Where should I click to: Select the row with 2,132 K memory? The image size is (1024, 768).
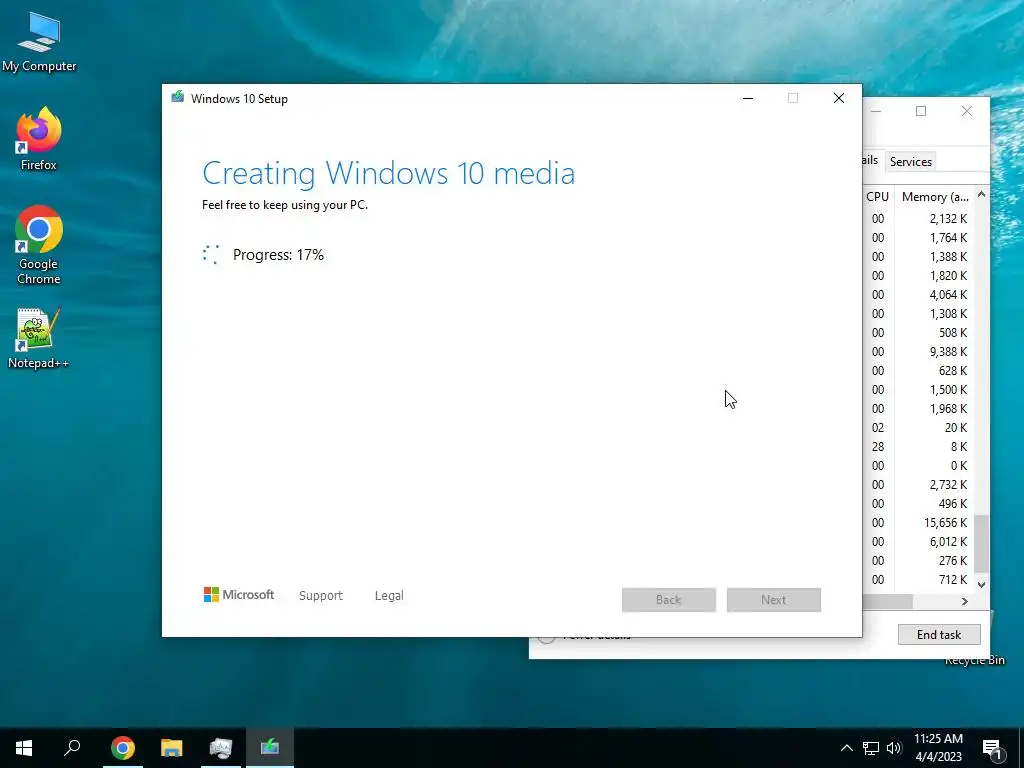pos(919,219)
